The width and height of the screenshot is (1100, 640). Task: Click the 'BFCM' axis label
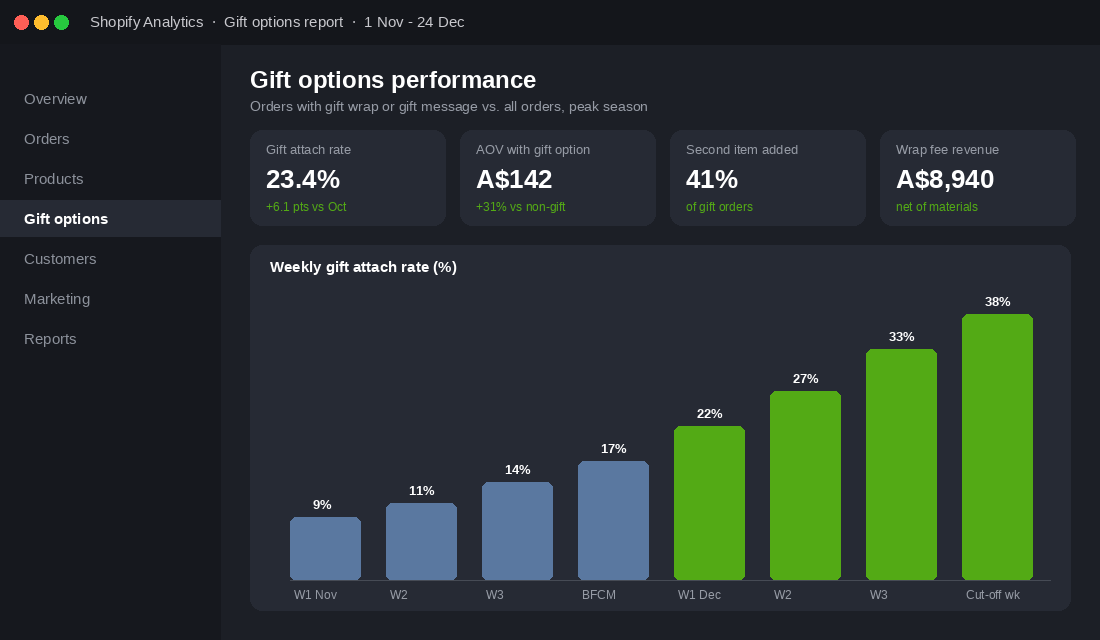[x=599, y=595]
